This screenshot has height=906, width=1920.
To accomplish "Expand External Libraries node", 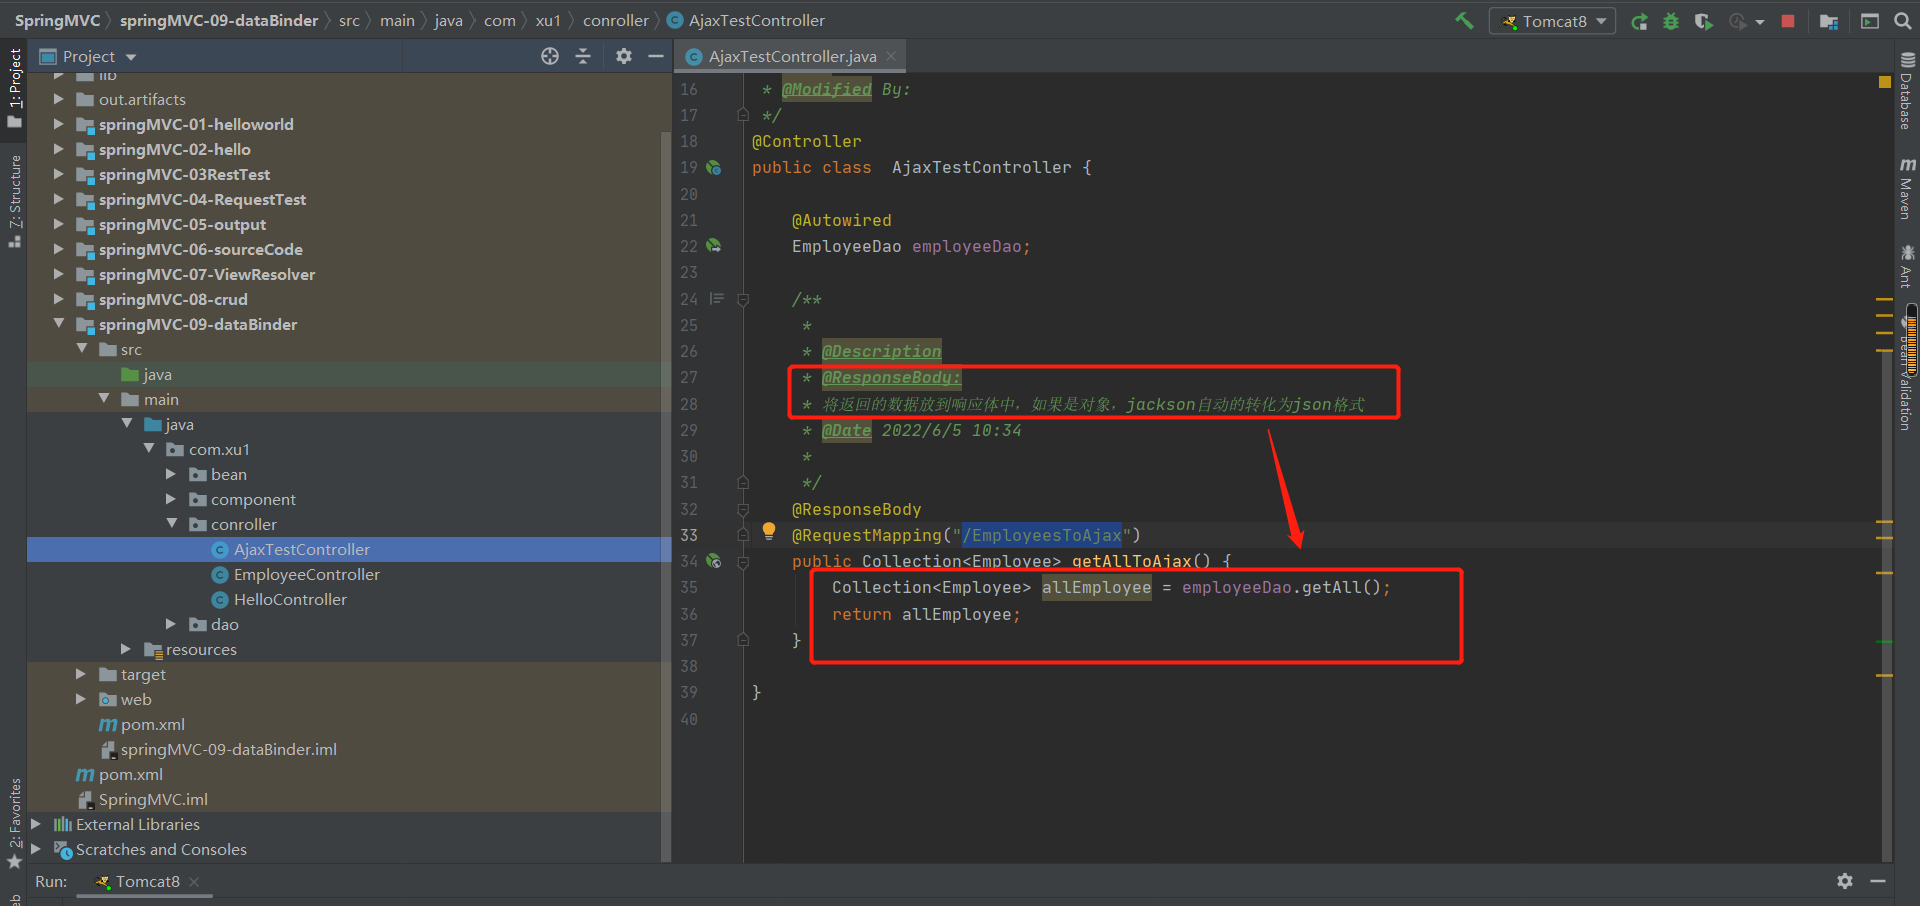I will coord(36,824).
